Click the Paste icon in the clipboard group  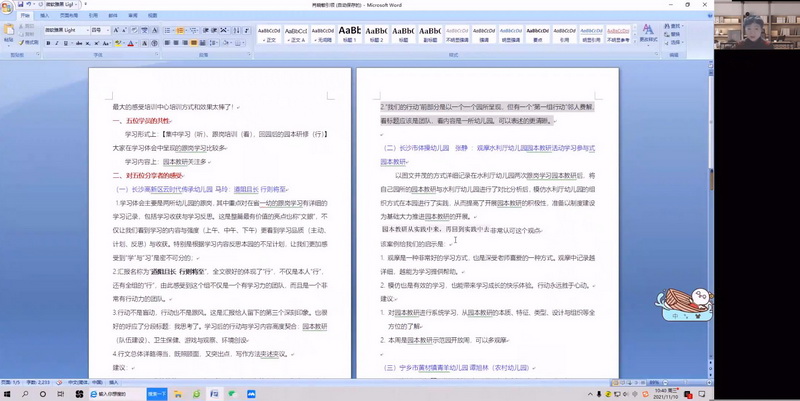pyautogui.click(x=12, y=32)
